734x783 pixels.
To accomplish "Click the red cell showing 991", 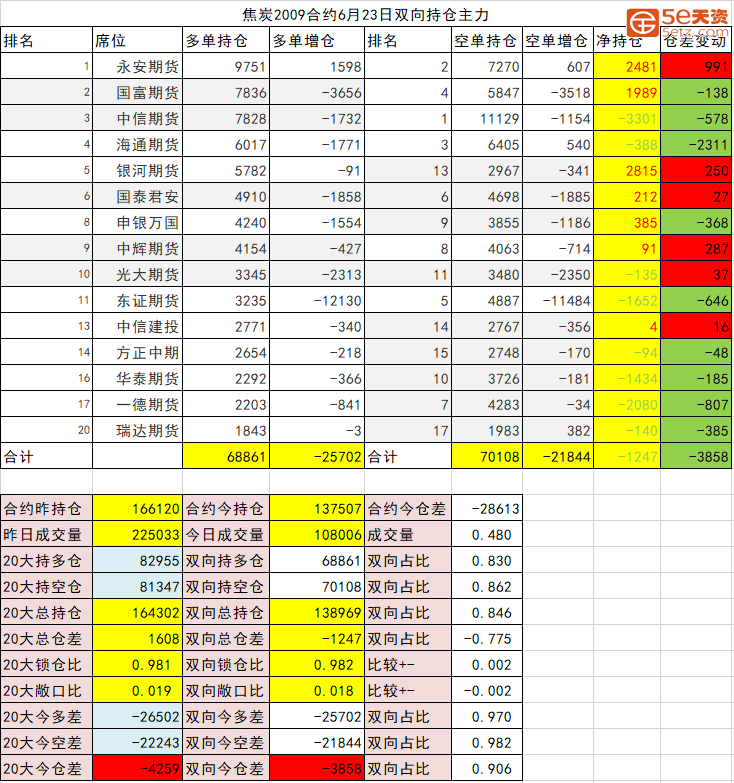I will point(696,66).
